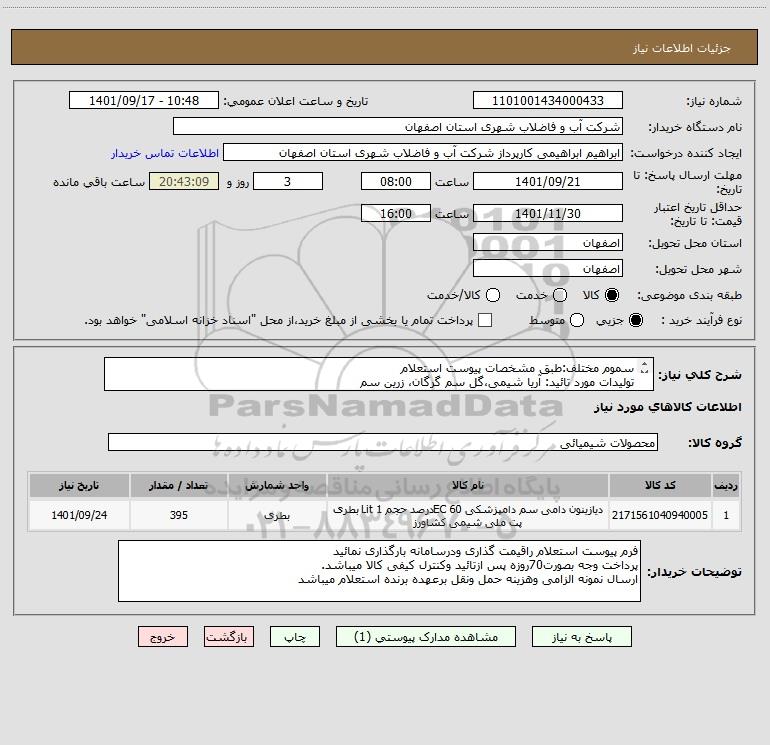Click the remaining days field showing 3
Image resolution: width=770 pixels, height=745 pixels.
coord(288,181)
